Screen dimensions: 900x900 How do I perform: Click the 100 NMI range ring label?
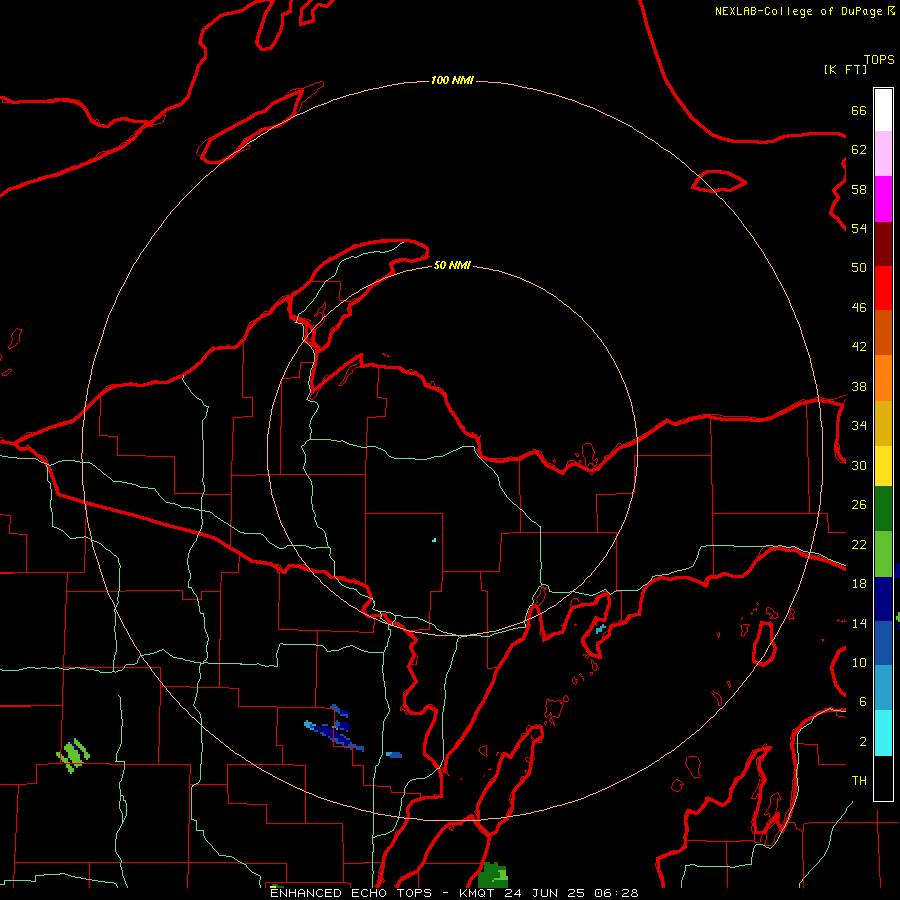pyautogui.click(x=452, y=80)
